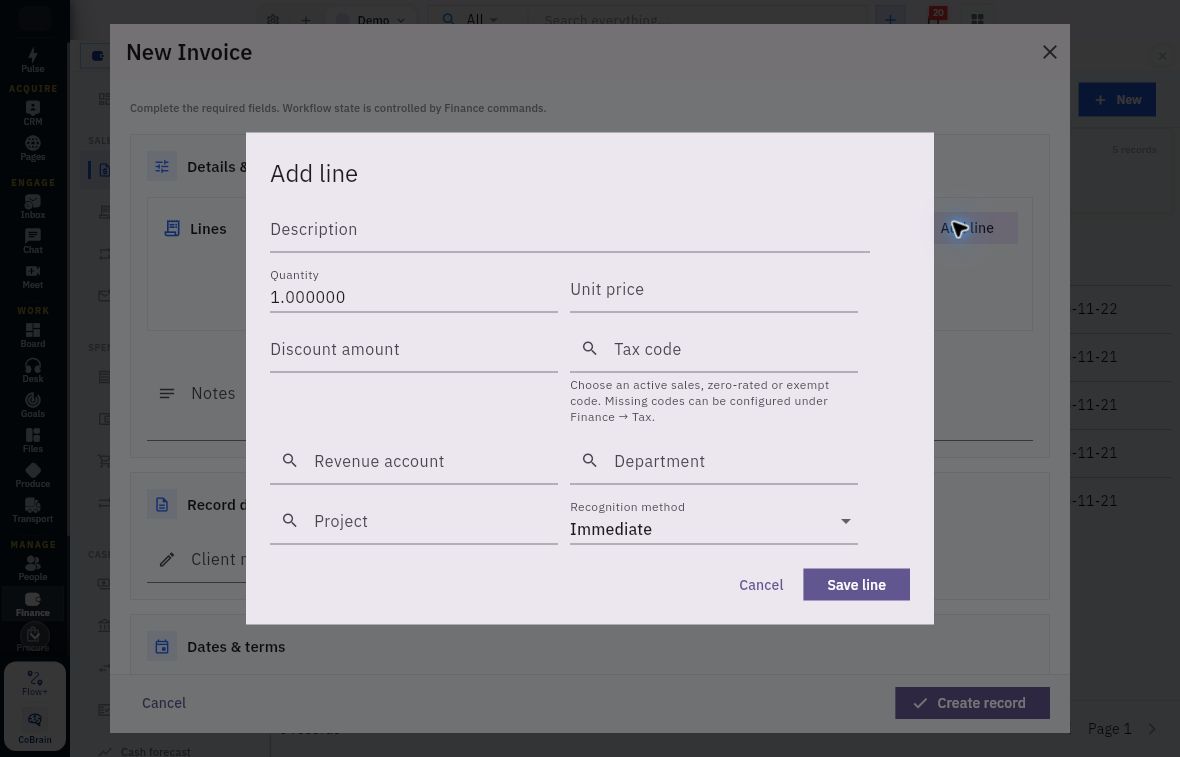Click Create record button
This screenshot has height=757, width=1180.
972,703
